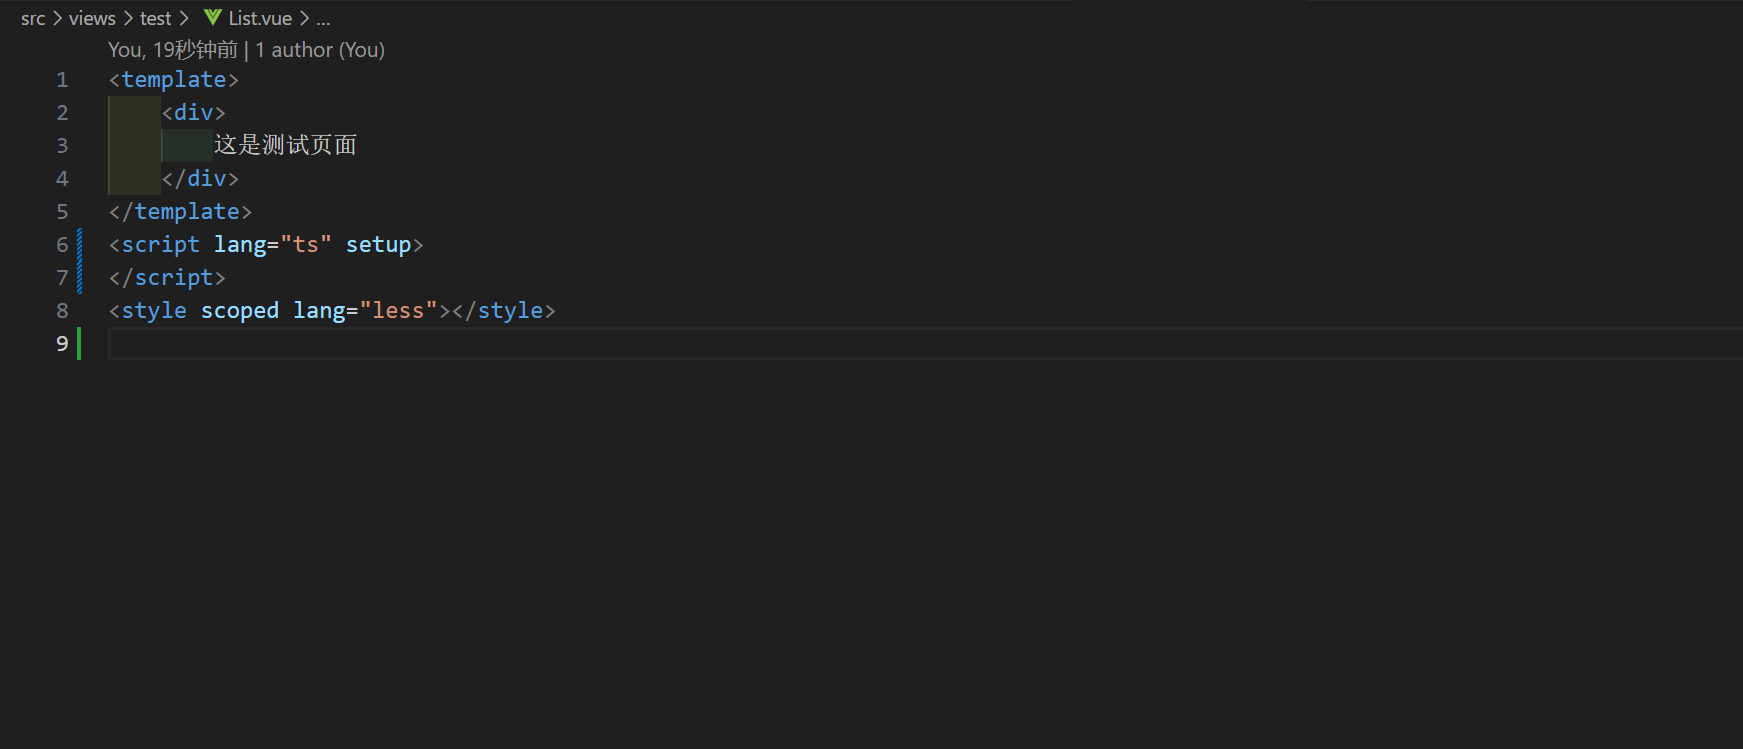Expand the breadcrumb ellipsis symbol list
Viewport: 1743px width, 749px height.
click(x=323, y=18)
